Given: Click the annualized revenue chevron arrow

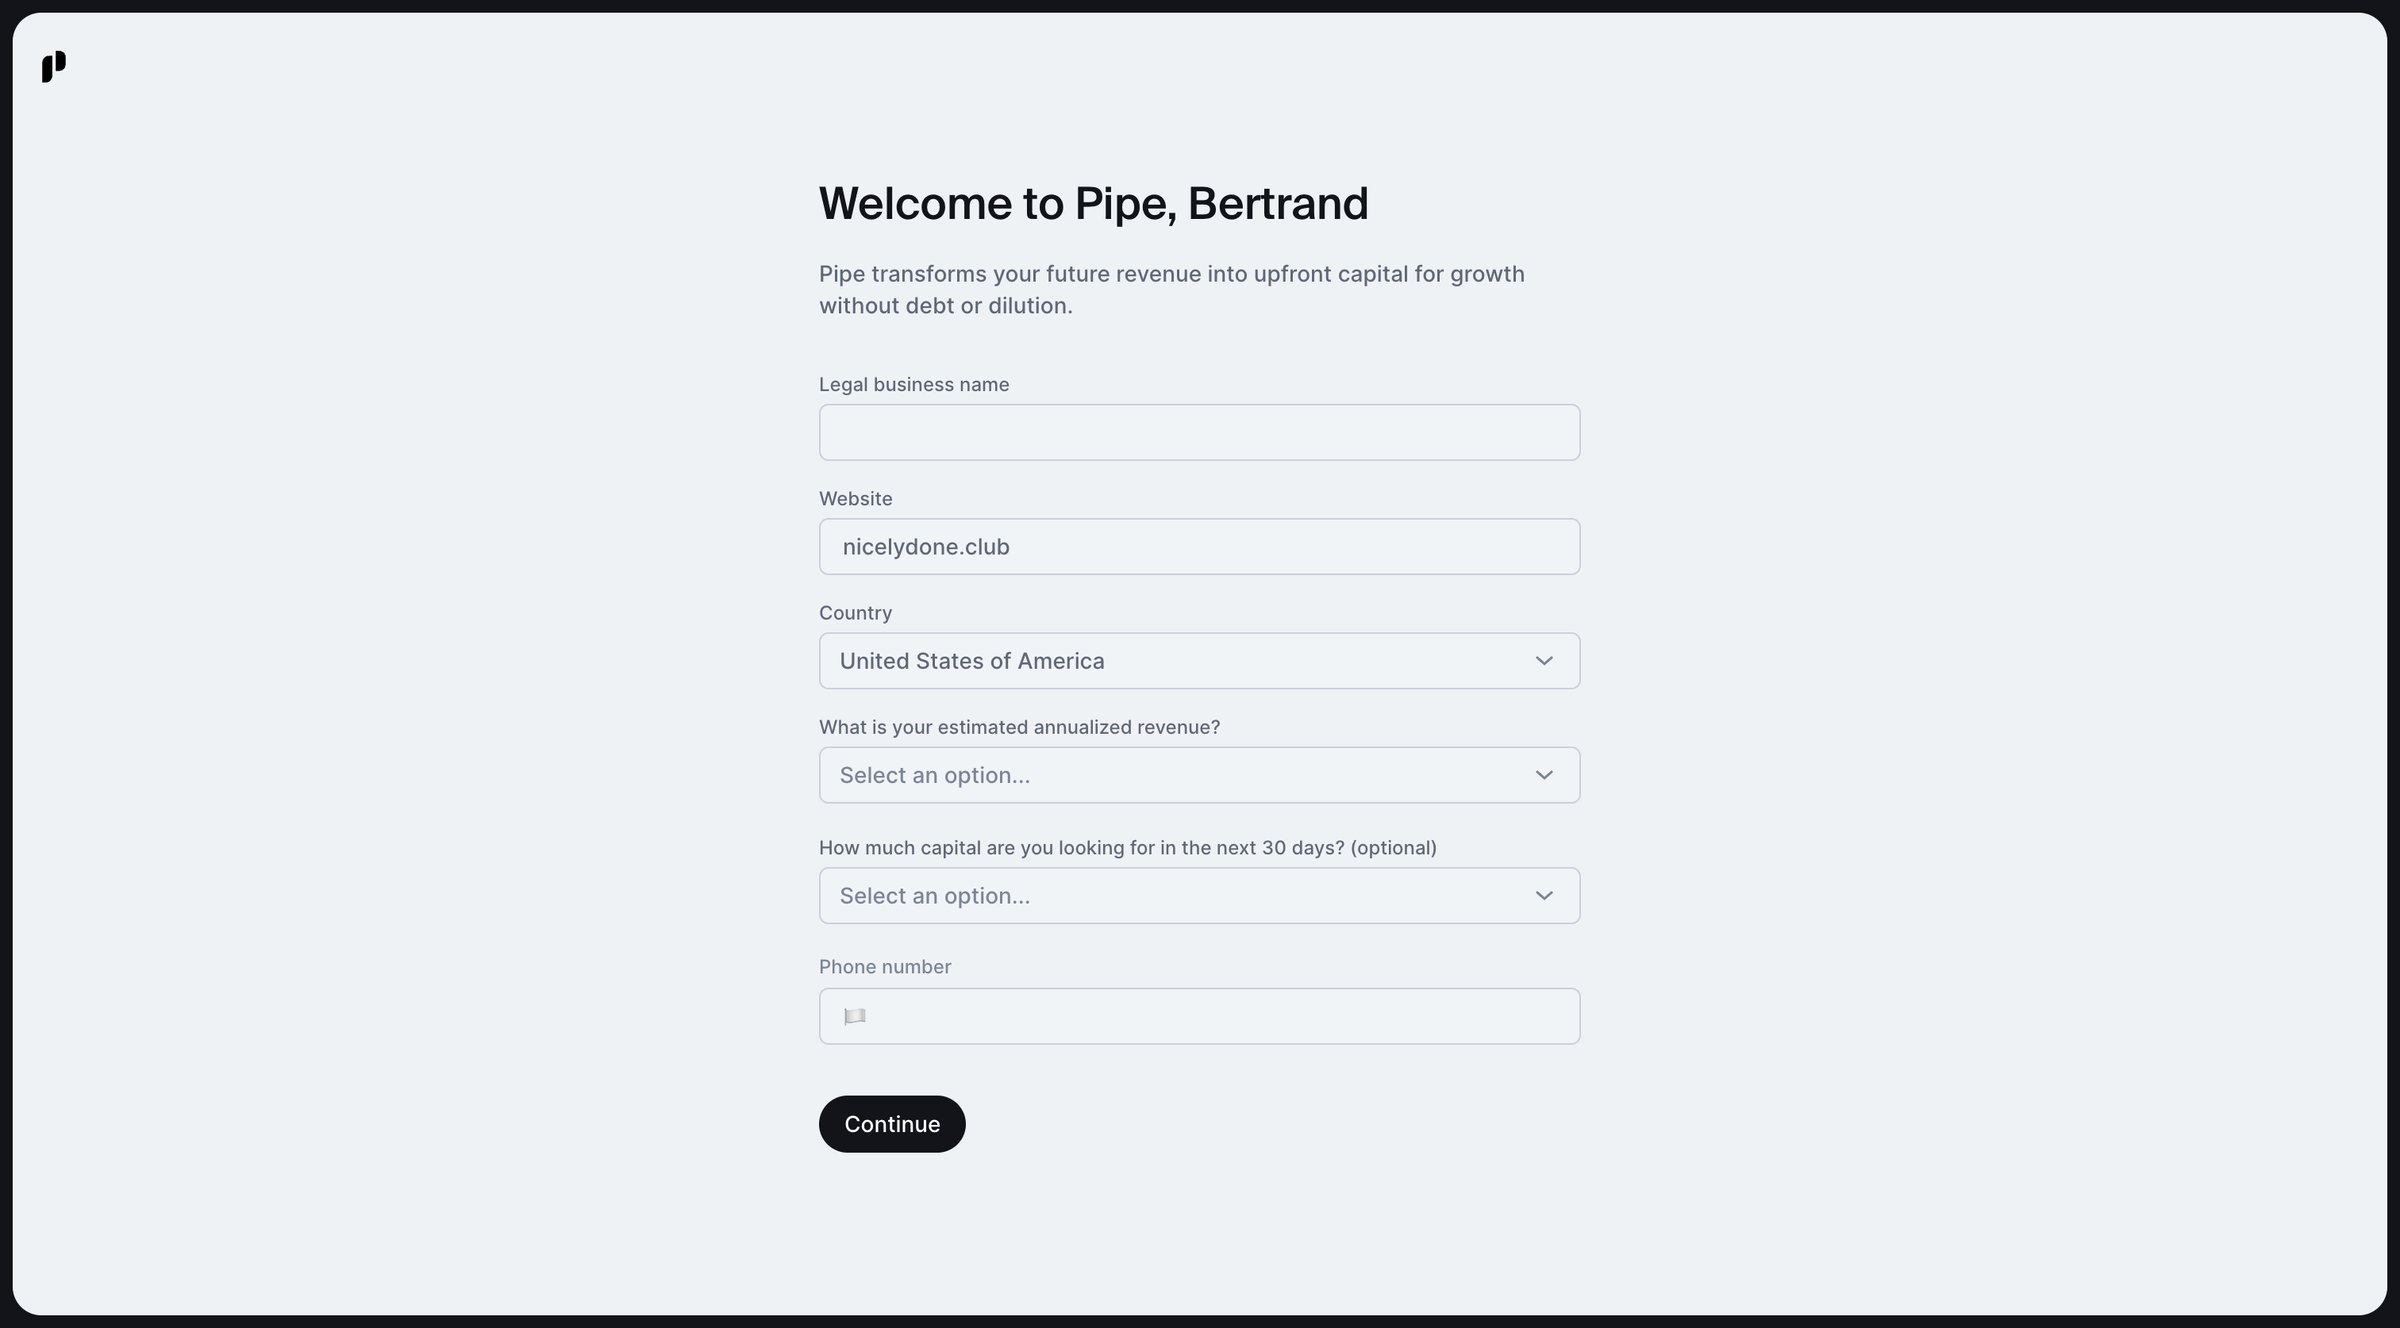Looking at the screenshot, I should tap(1544, 775).
